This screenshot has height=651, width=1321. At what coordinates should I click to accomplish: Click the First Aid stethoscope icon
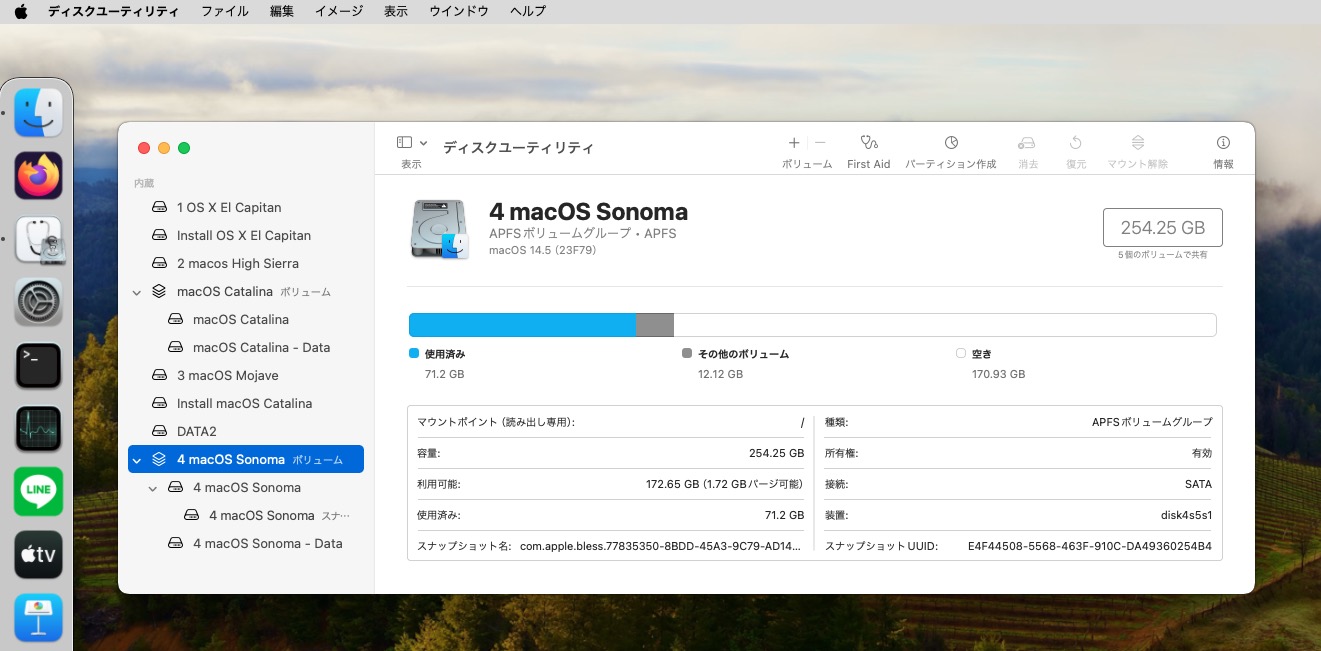867,143
